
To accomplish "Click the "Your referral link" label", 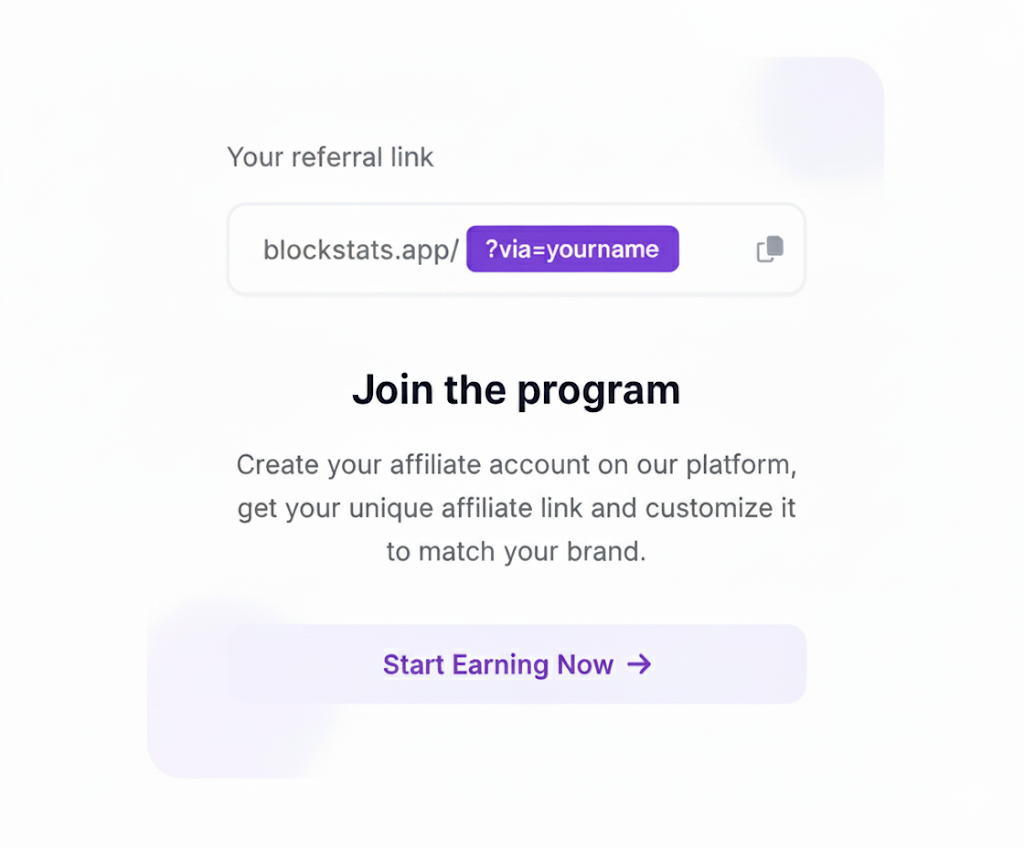I will pyautogui.click(x=330, y=157).
